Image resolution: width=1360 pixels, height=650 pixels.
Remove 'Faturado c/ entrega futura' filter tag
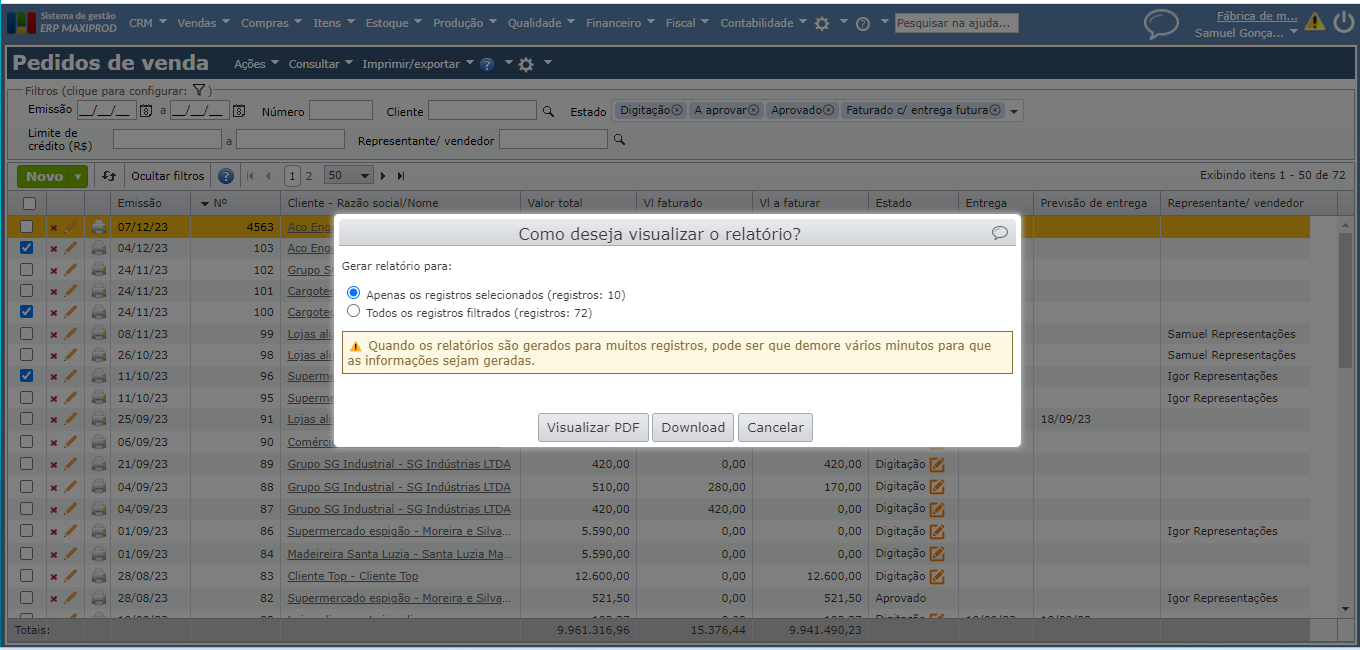pyautogui.click(x=994, y=110)
